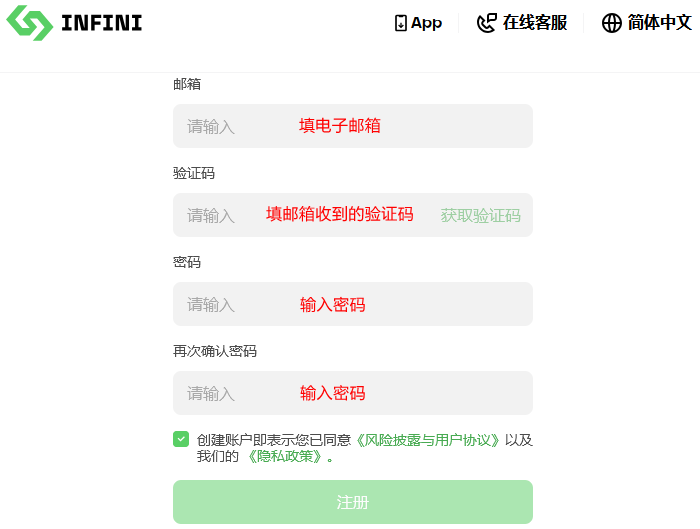Open the 风险披露与用户协议 link
700x529 pixels.
428,440
